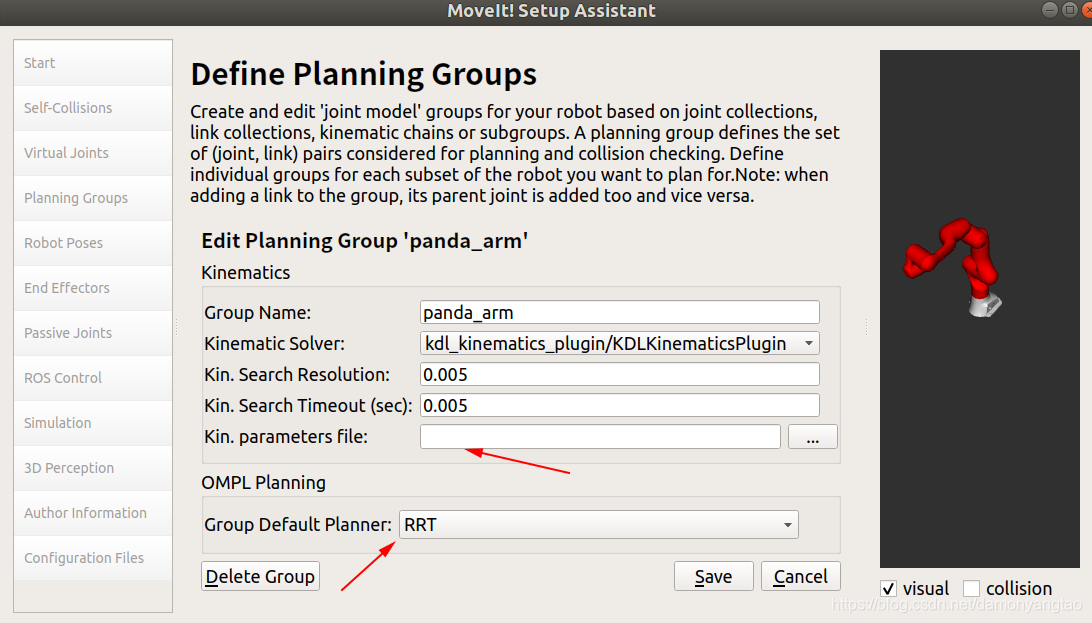Focus the Group Name input field
Image resolution: width=1092 pixels, height=623 pixels.
coord(620,313)
